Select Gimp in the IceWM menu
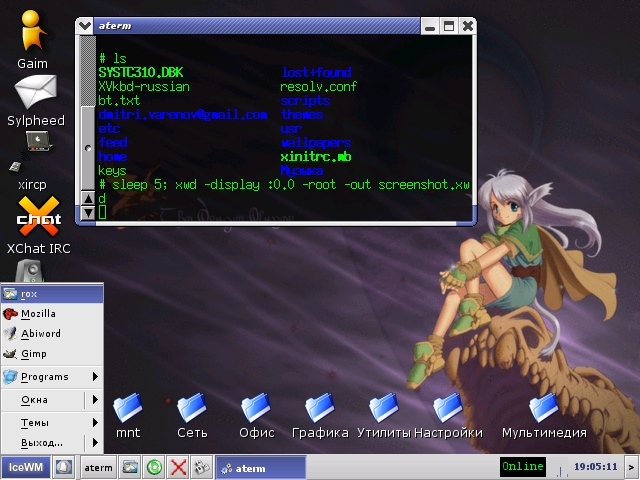This screenshot has width=640, height=480. point(52,354)
